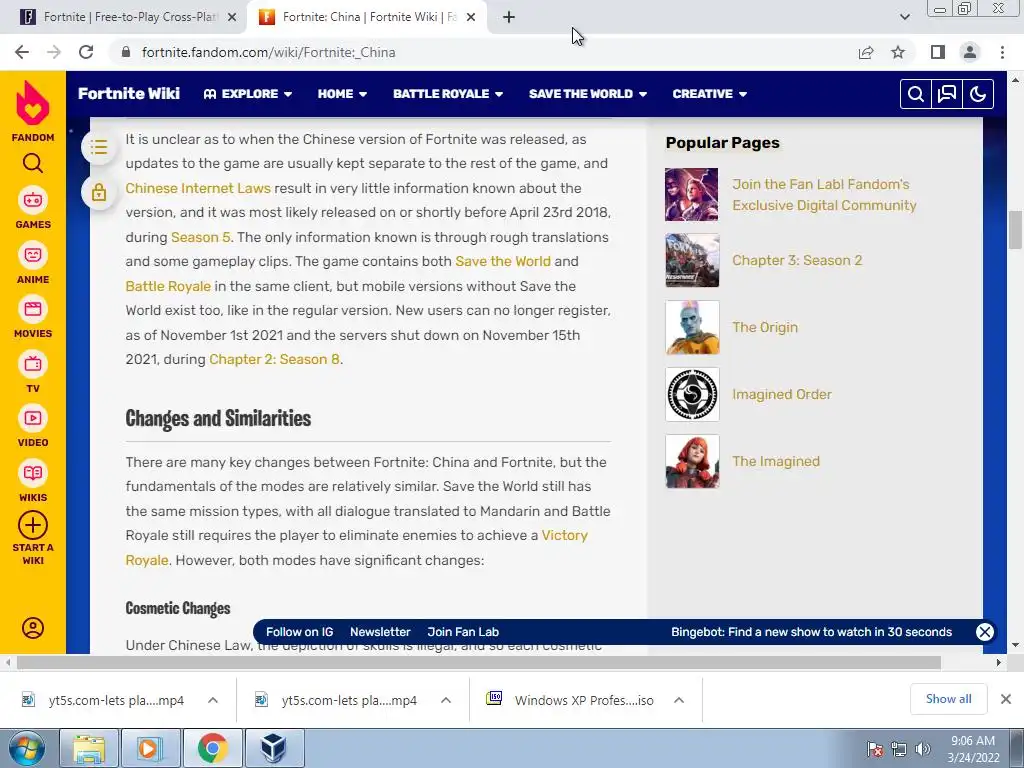Open the user profile icon in sidebar
Image resolution: width=1024 pixels, height=768 pixels.
[x=33, y=628]
